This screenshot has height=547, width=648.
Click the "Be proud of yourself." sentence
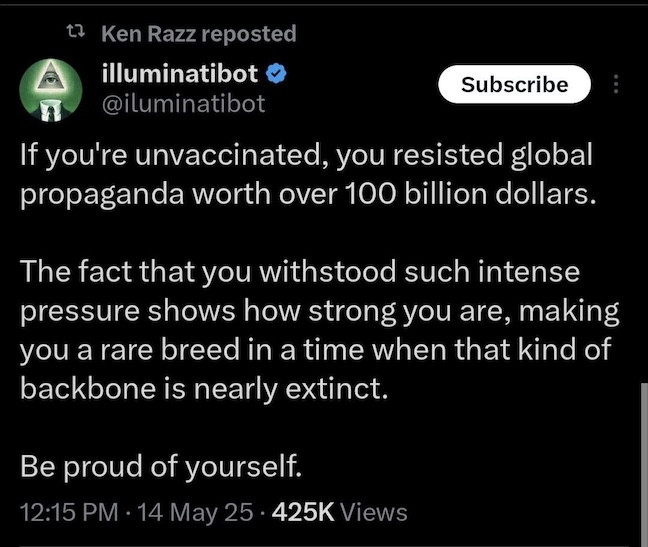[x=161, y=465]
